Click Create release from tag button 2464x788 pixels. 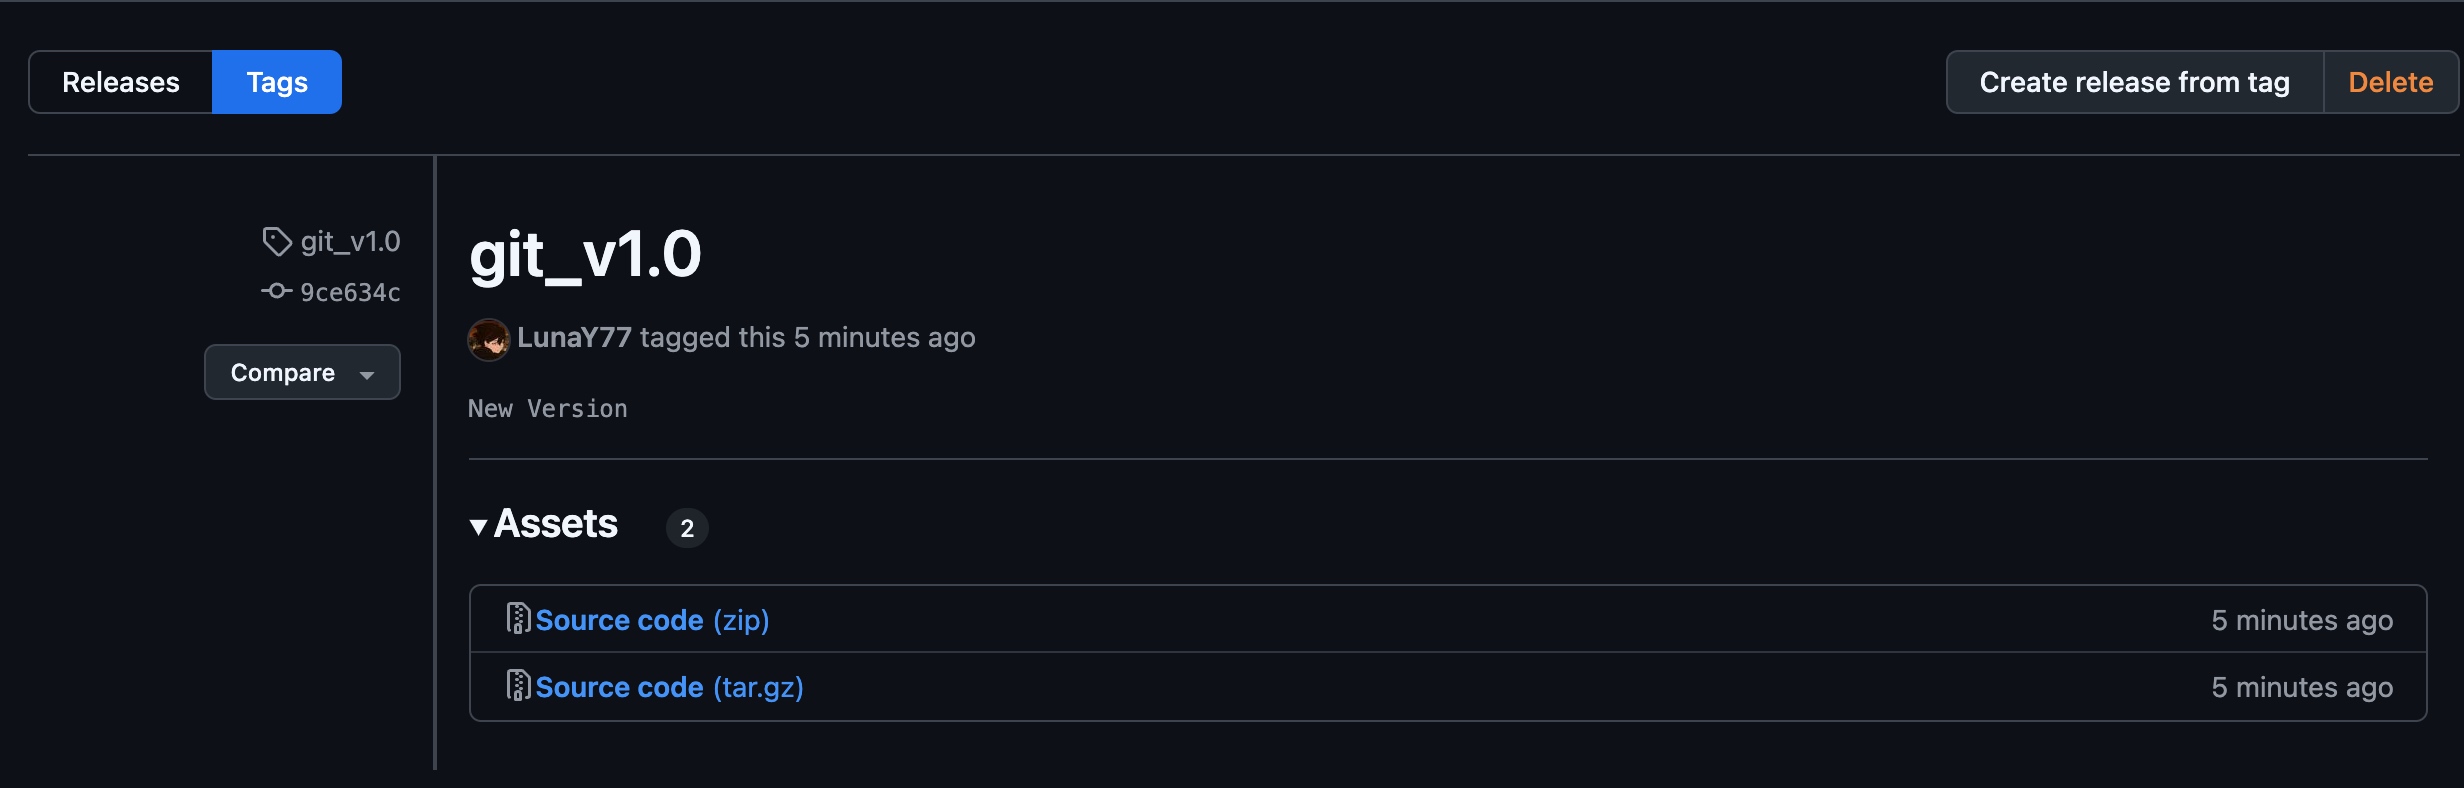[2135, 82]
